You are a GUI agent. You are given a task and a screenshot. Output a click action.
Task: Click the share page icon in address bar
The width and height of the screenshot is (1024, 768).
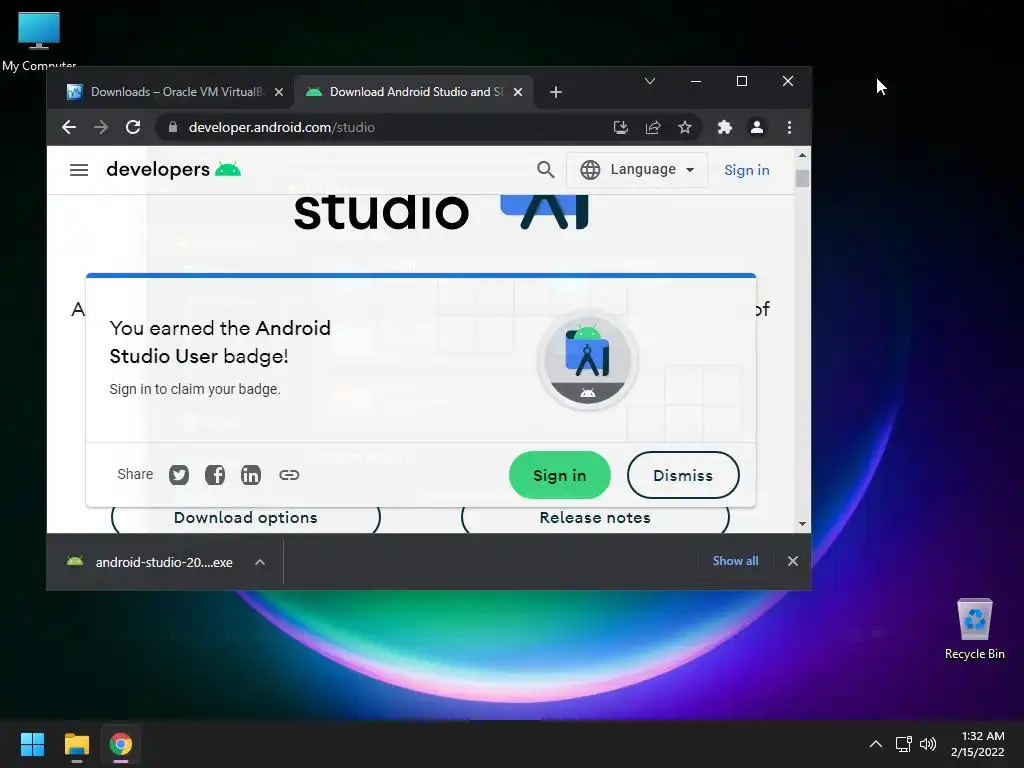coord(653,127)
